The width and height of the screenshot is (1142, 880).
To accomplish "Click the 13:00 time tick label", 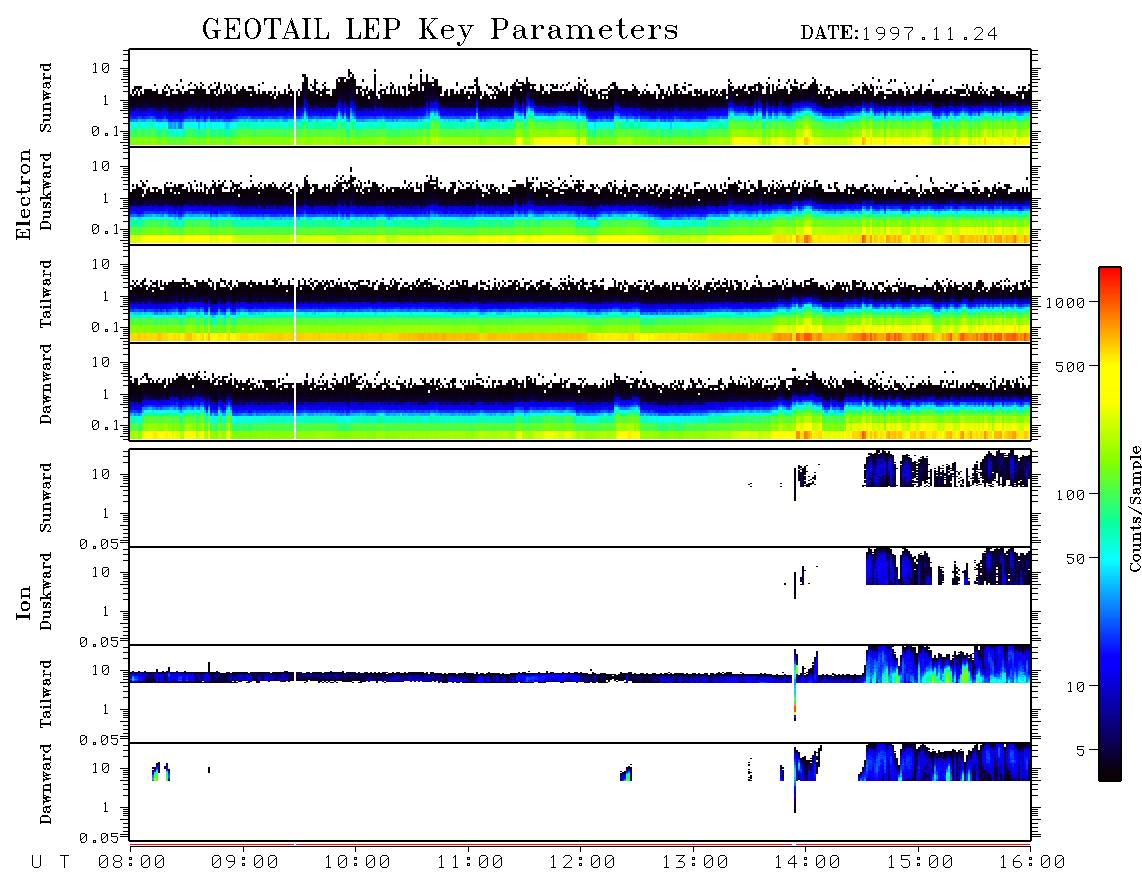I will click(x=695, y=863).
